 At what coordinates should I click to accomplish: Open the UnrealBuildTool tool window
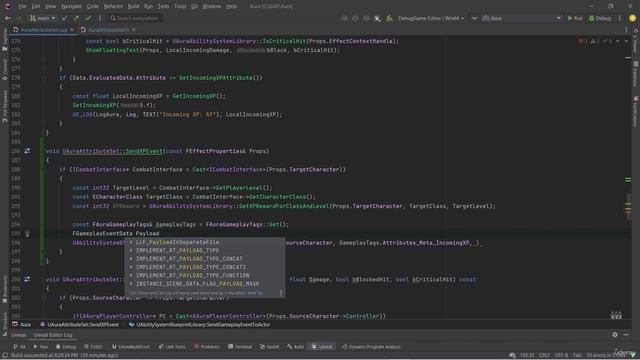click(131, 347)
